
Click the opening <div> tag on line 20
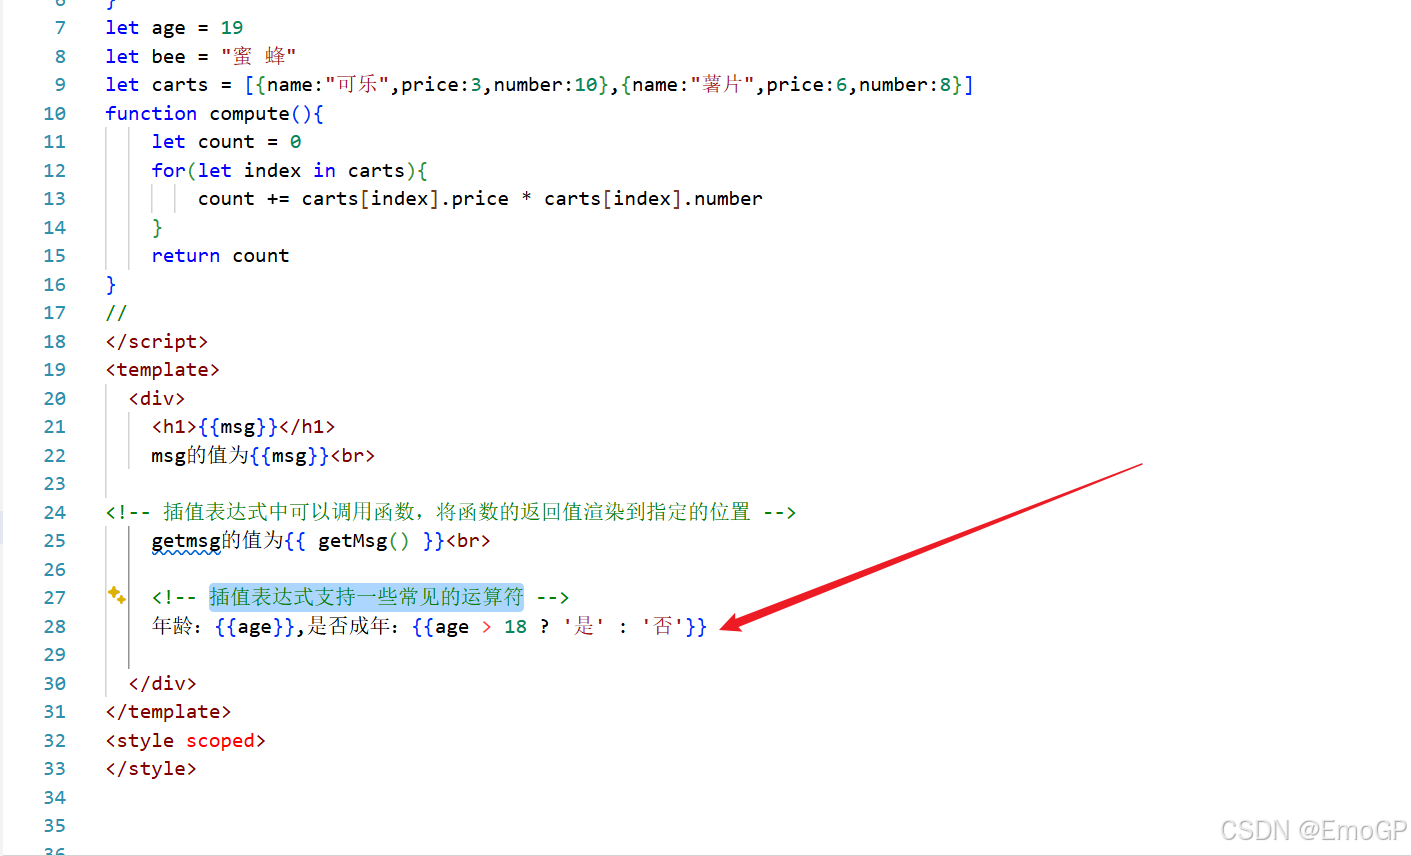pos(157,399)
